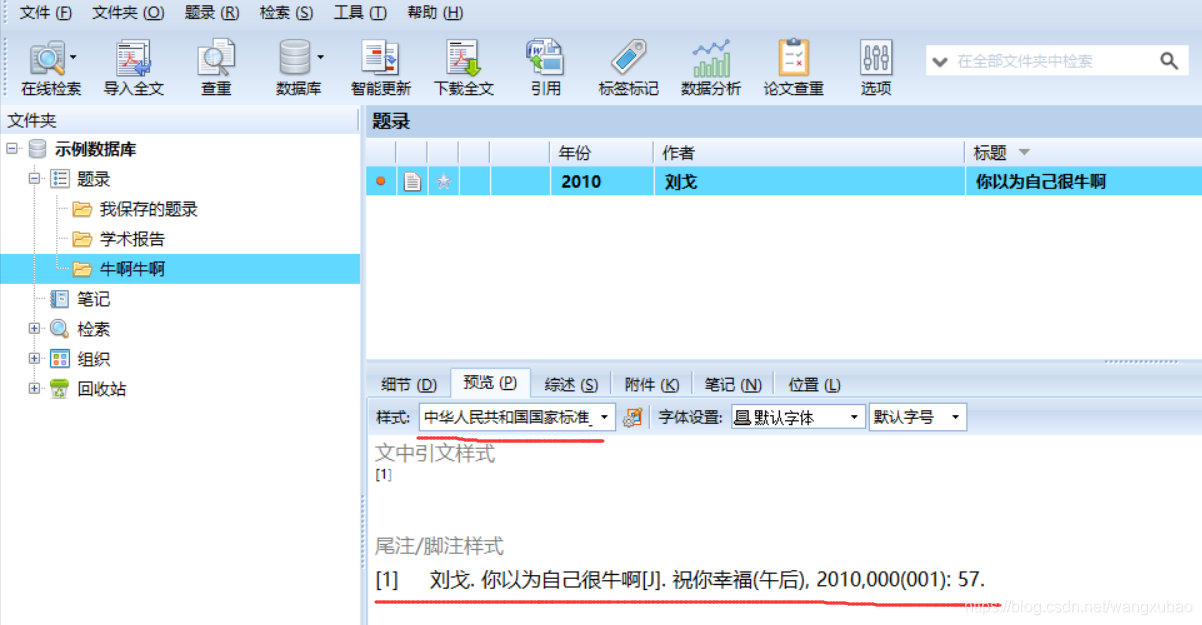The width and height of the screenshot is (1202, 625).
Task: Open the 引用 citation tool
Action: pos(545,68)
